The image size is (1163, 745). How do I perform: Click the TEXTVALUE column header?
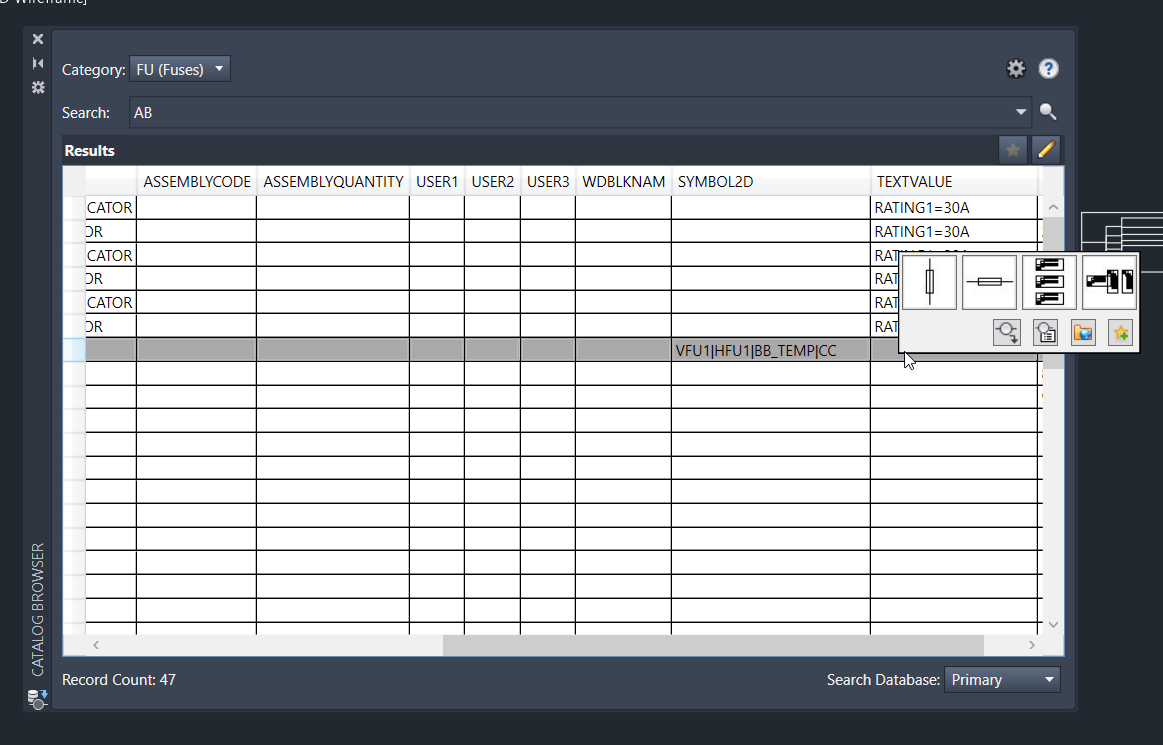coord(915,181)
